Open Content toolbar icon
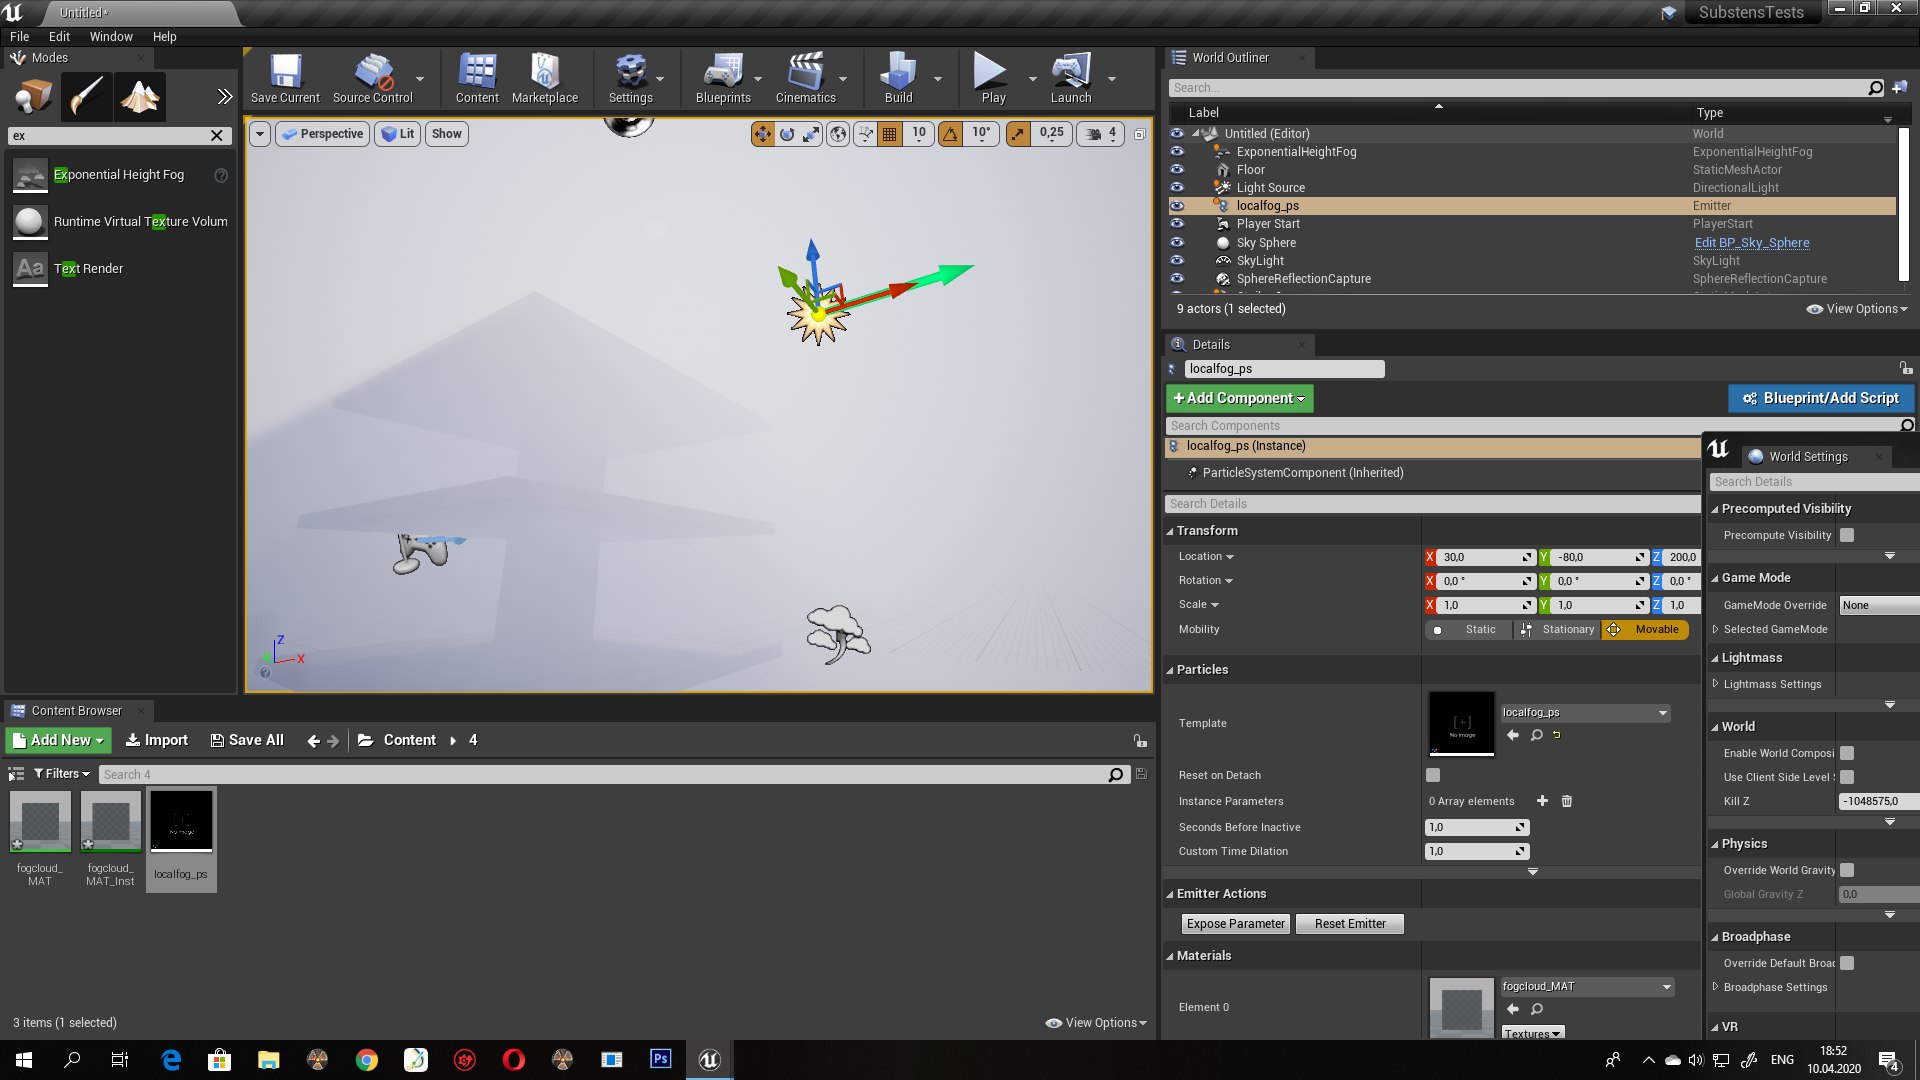The image size is (1920, 1080). pyautogui.click(x=477, y=78)
